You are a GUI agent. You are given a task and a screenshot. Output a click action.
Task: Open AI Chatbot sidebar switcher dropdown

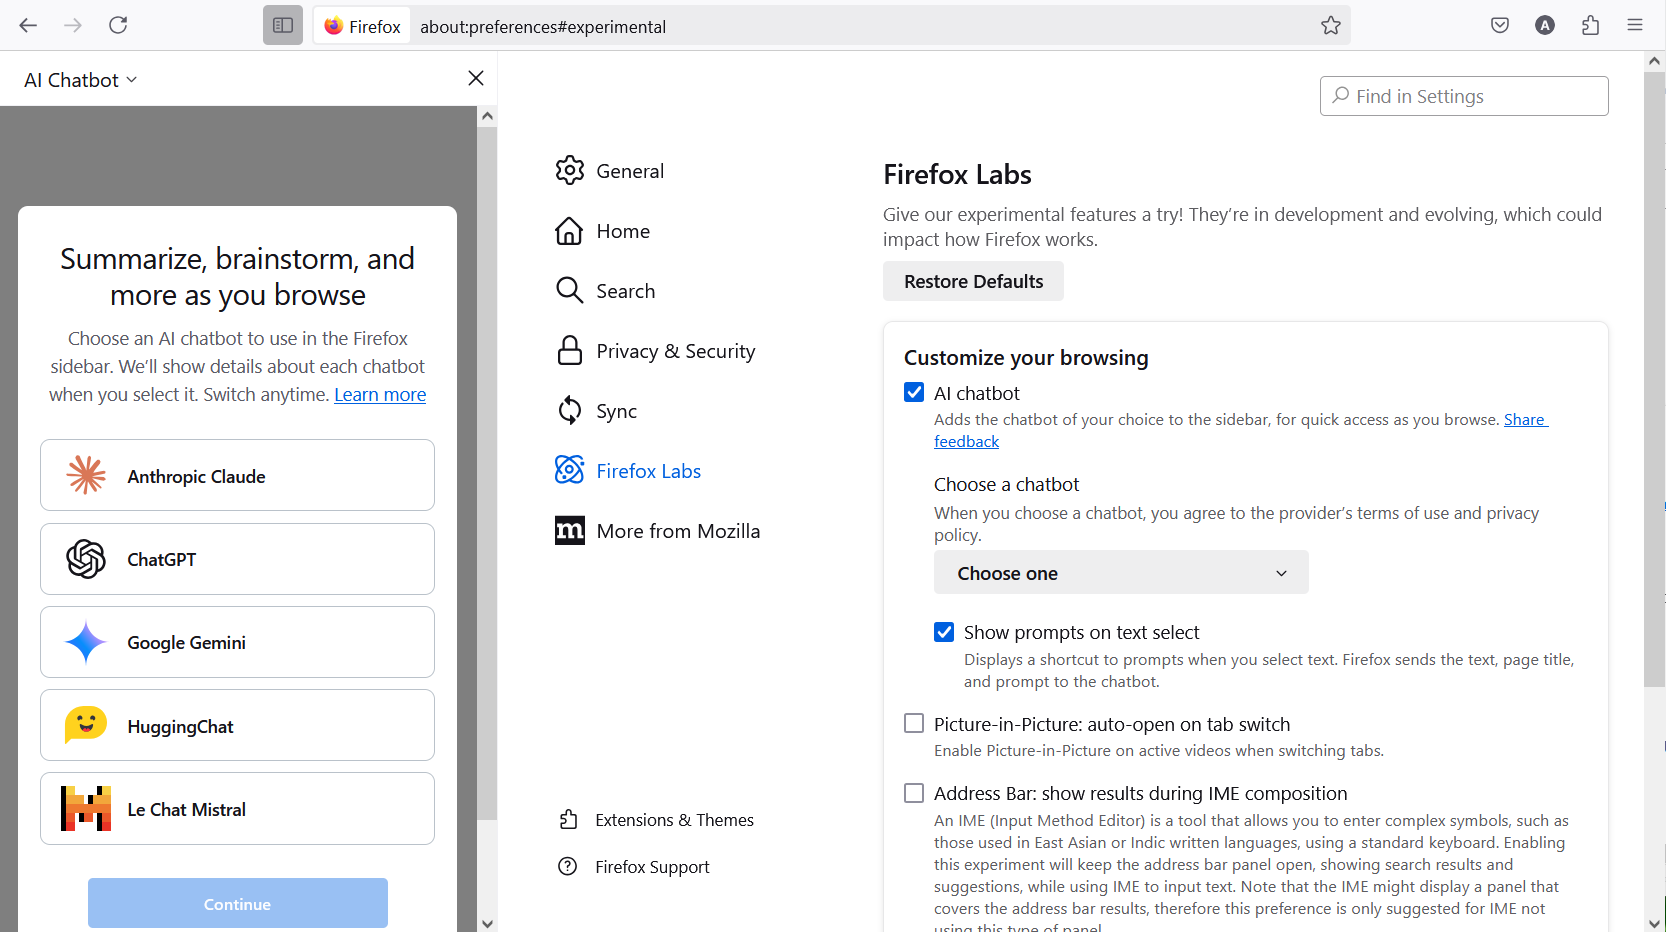(x=81, y=80)
